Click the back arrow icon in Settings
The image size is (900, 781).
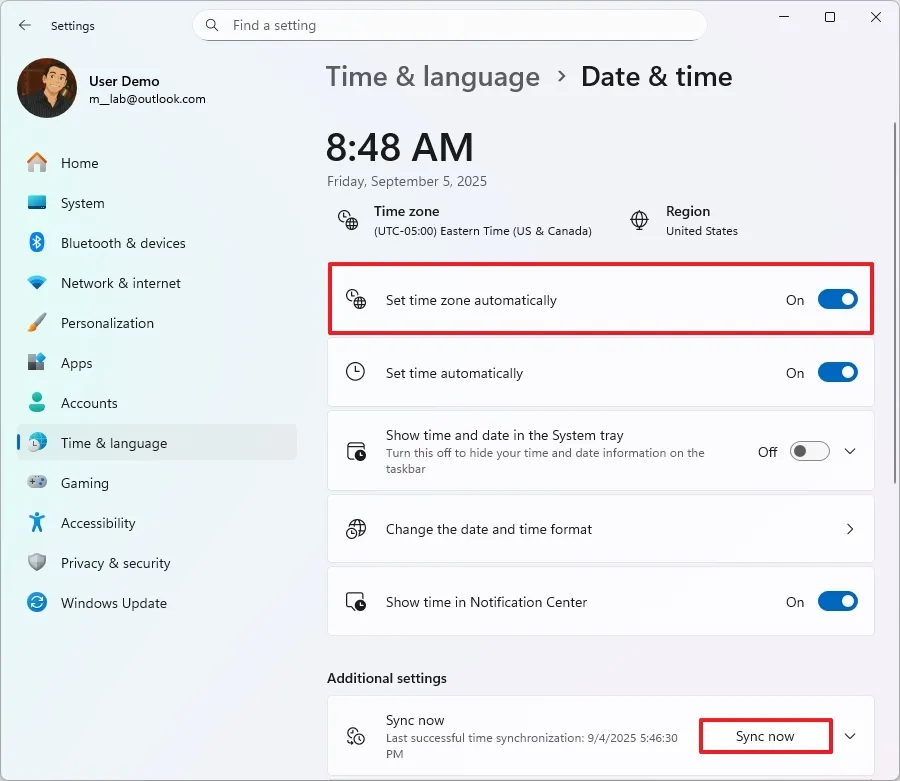pos(25,25)
